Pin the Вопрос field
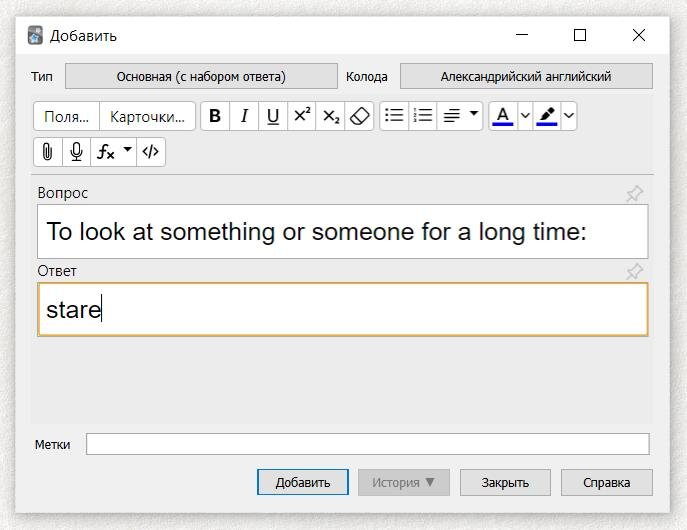The image size is (687, 530). tap(634, 194)
